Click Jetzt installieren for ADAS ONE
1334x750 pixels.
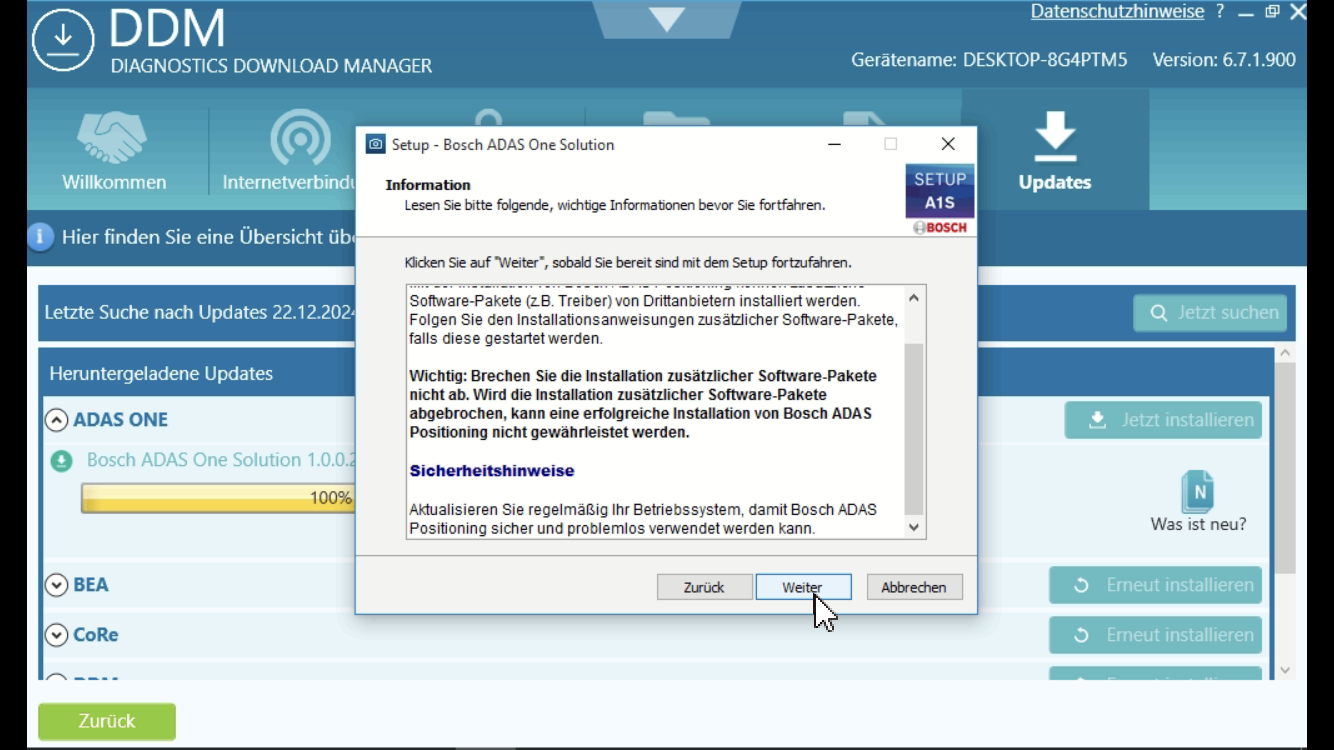coord(1163,420)
